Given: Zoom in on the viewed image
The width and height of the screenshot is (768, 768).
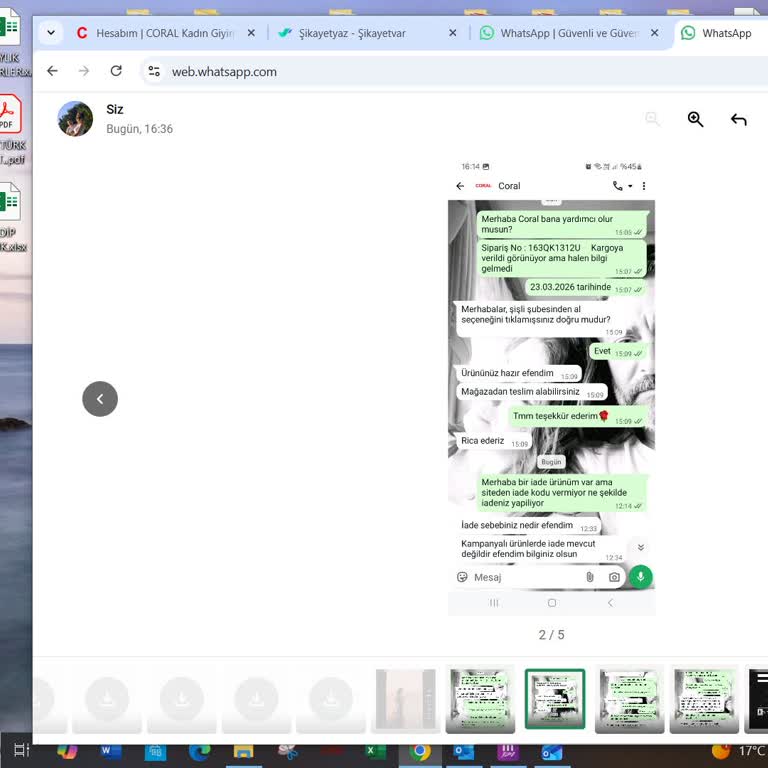Looking at the screenshot, I should coord(695,119).
